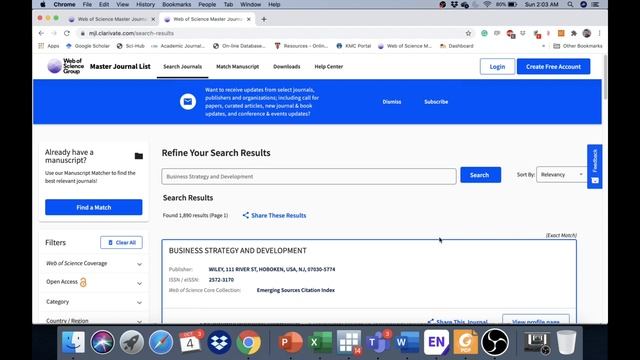This screenshot has height=360, width=640.
Task: Launch PowerPoint from the dock
Action: click(290, 342)
